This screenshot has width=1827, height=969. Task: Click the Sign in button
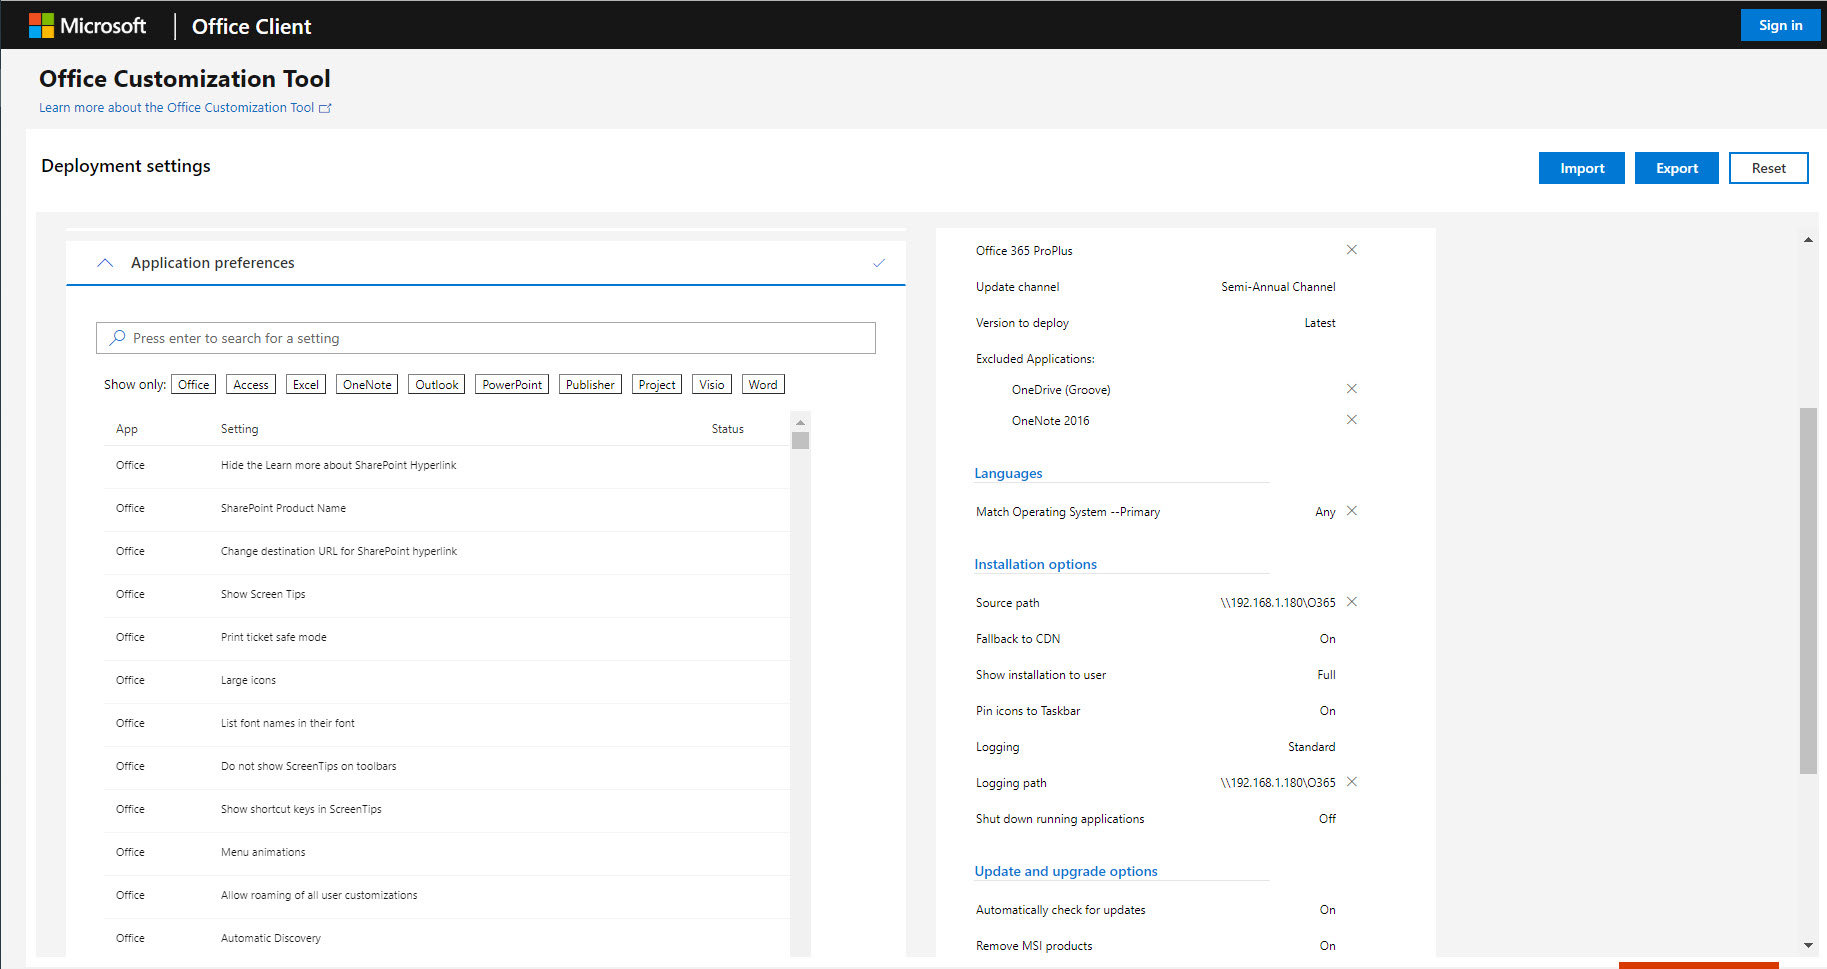pos(1780,25)
